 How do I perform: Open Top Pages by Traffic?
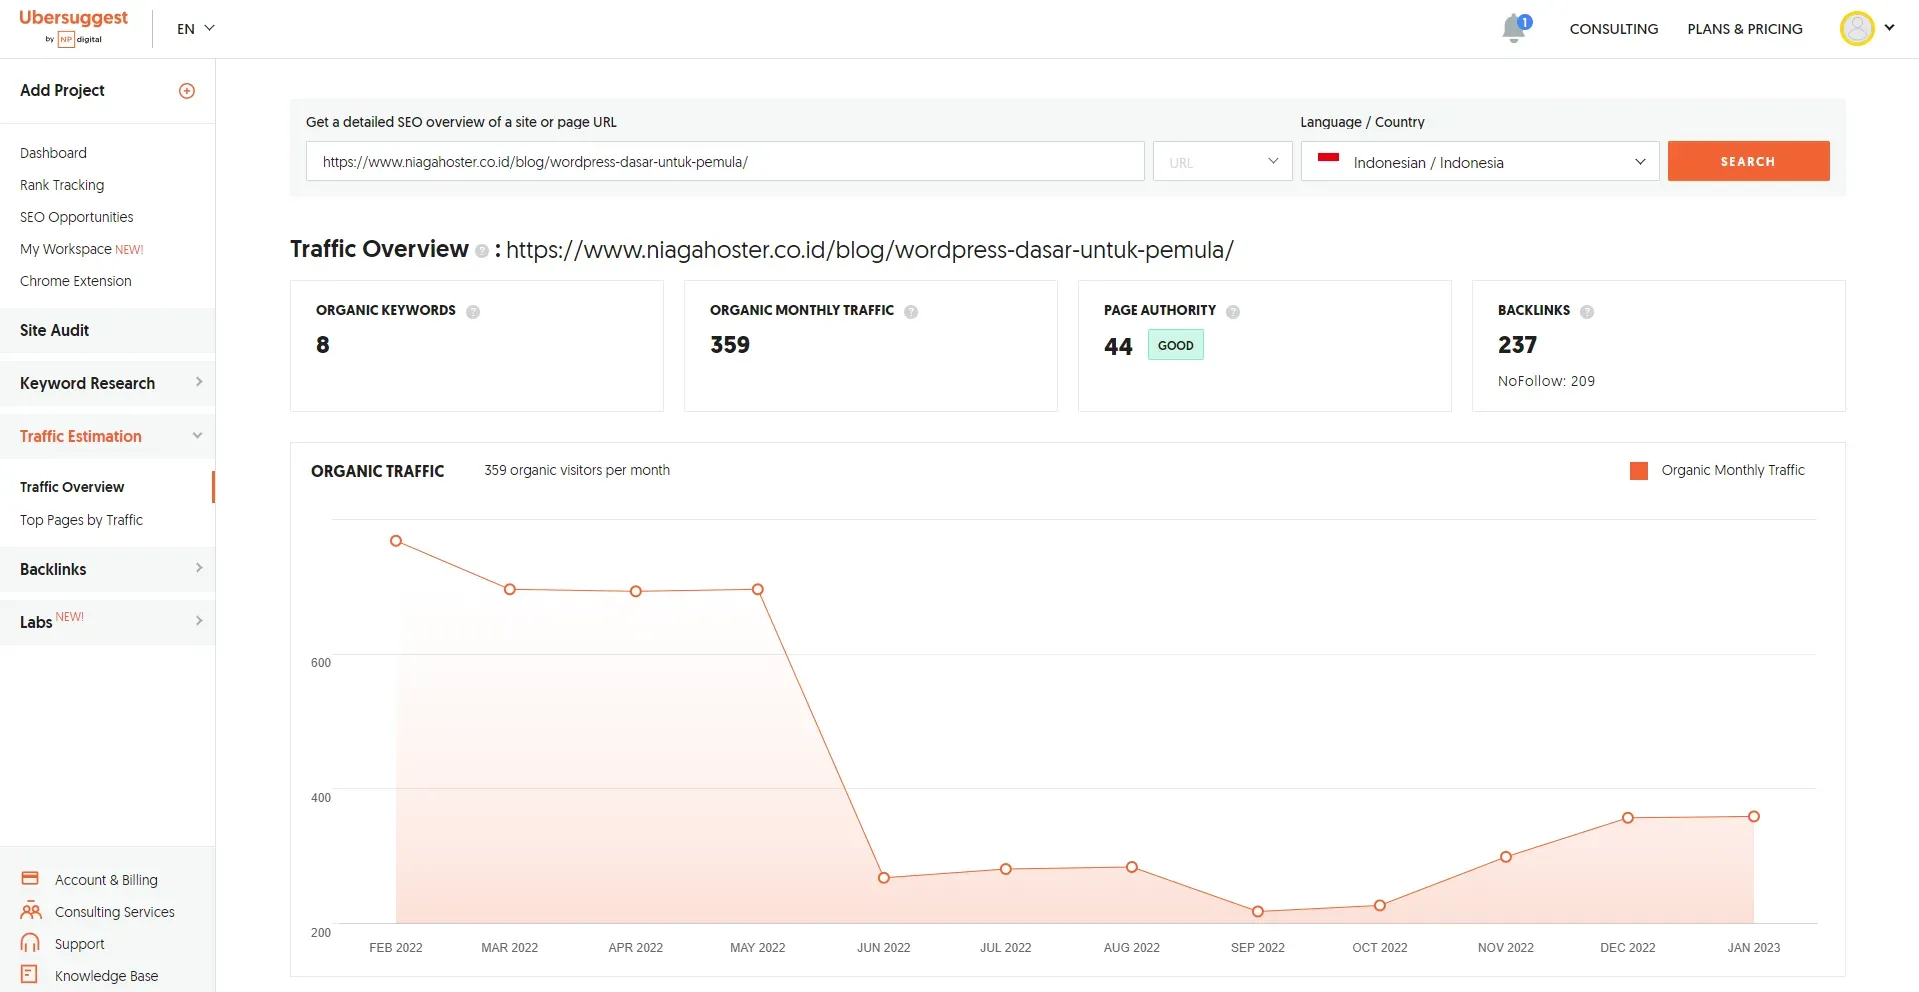(81, 520)
